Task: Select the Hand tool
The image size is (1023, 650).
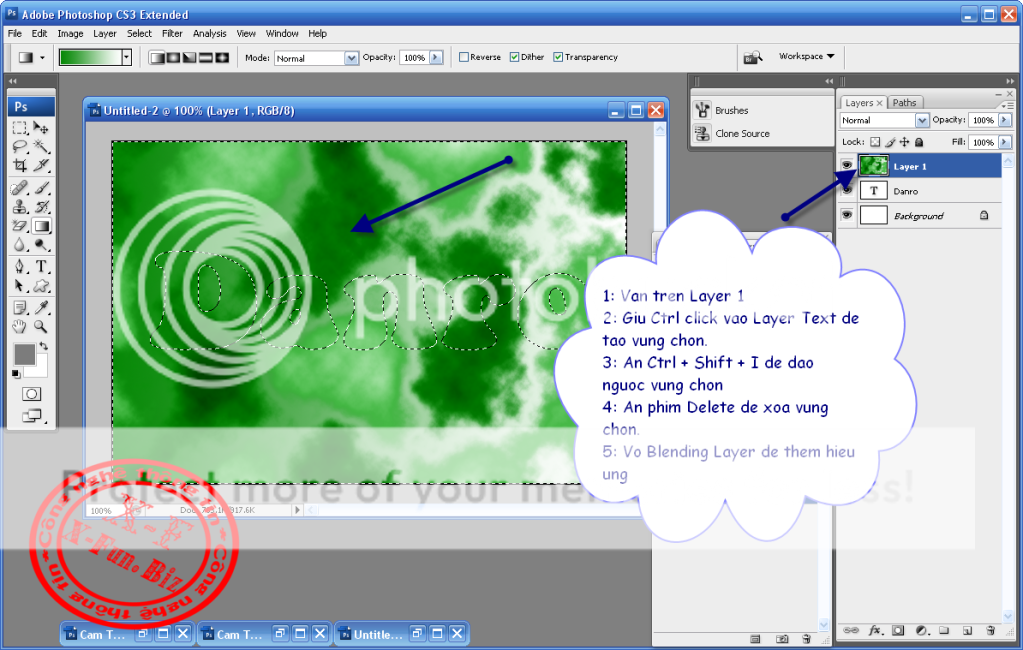Action: (x=20, y=326)
